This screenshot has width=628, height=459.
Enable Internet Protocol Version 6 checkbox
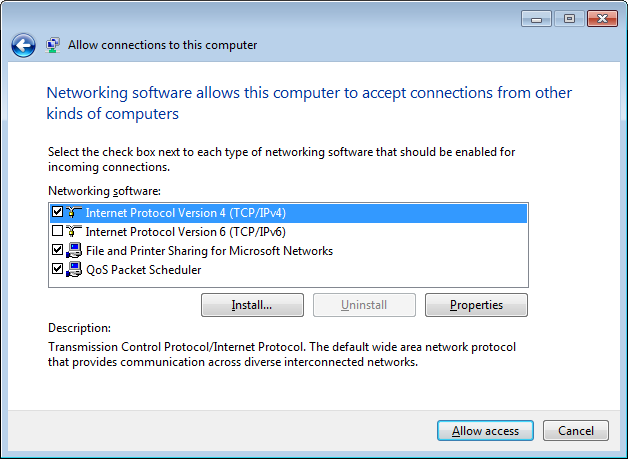pos(57,231)
